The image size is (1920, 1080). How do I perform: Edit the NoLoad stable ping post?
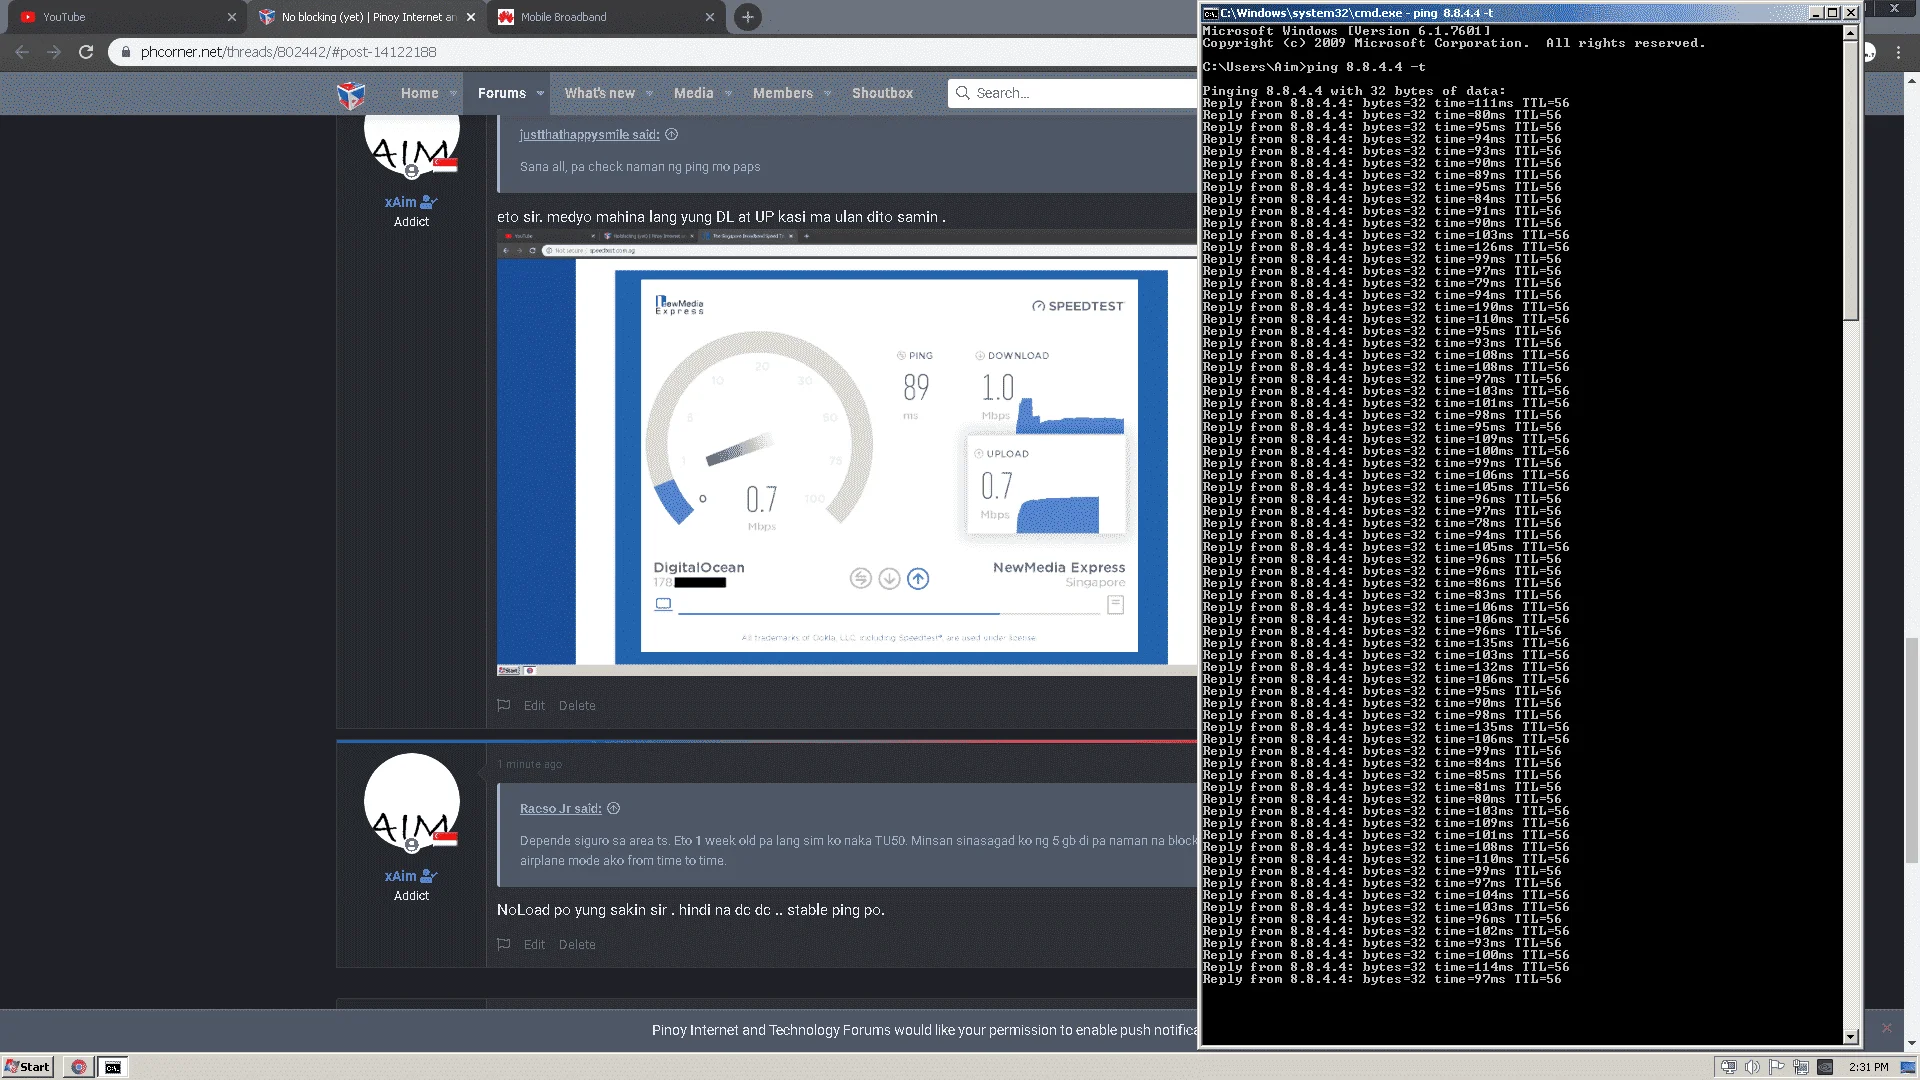[534, 944]
